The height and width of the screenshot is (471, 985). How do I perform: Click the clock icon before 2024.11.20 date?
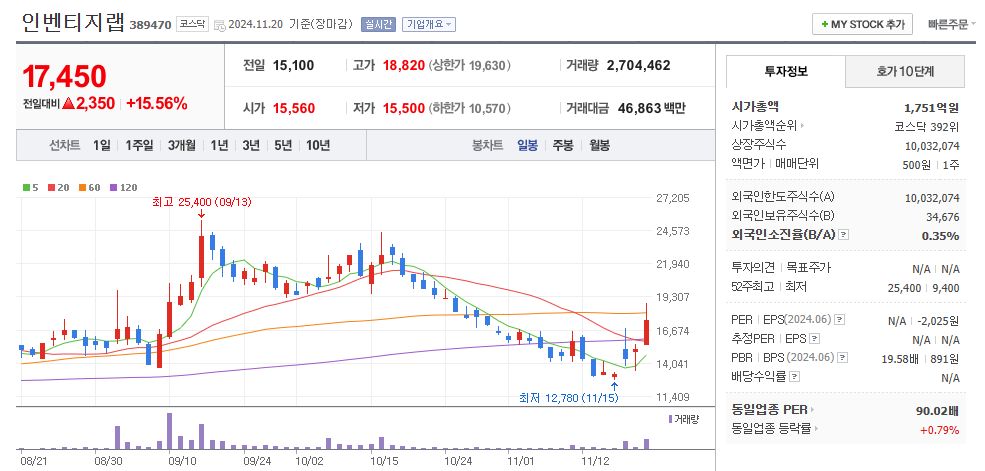point(219,25)
